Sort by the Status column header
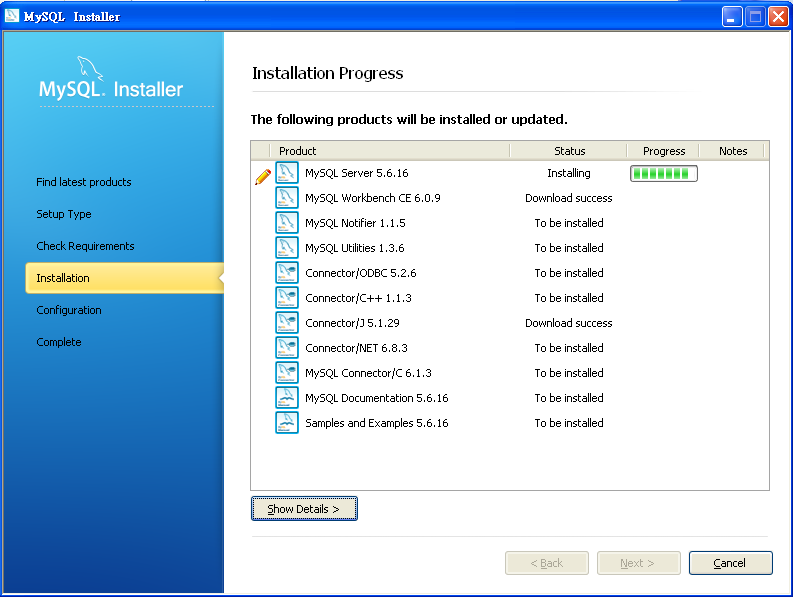The height and width of the screenshot is (597, 793). click(x=569, y=151)
